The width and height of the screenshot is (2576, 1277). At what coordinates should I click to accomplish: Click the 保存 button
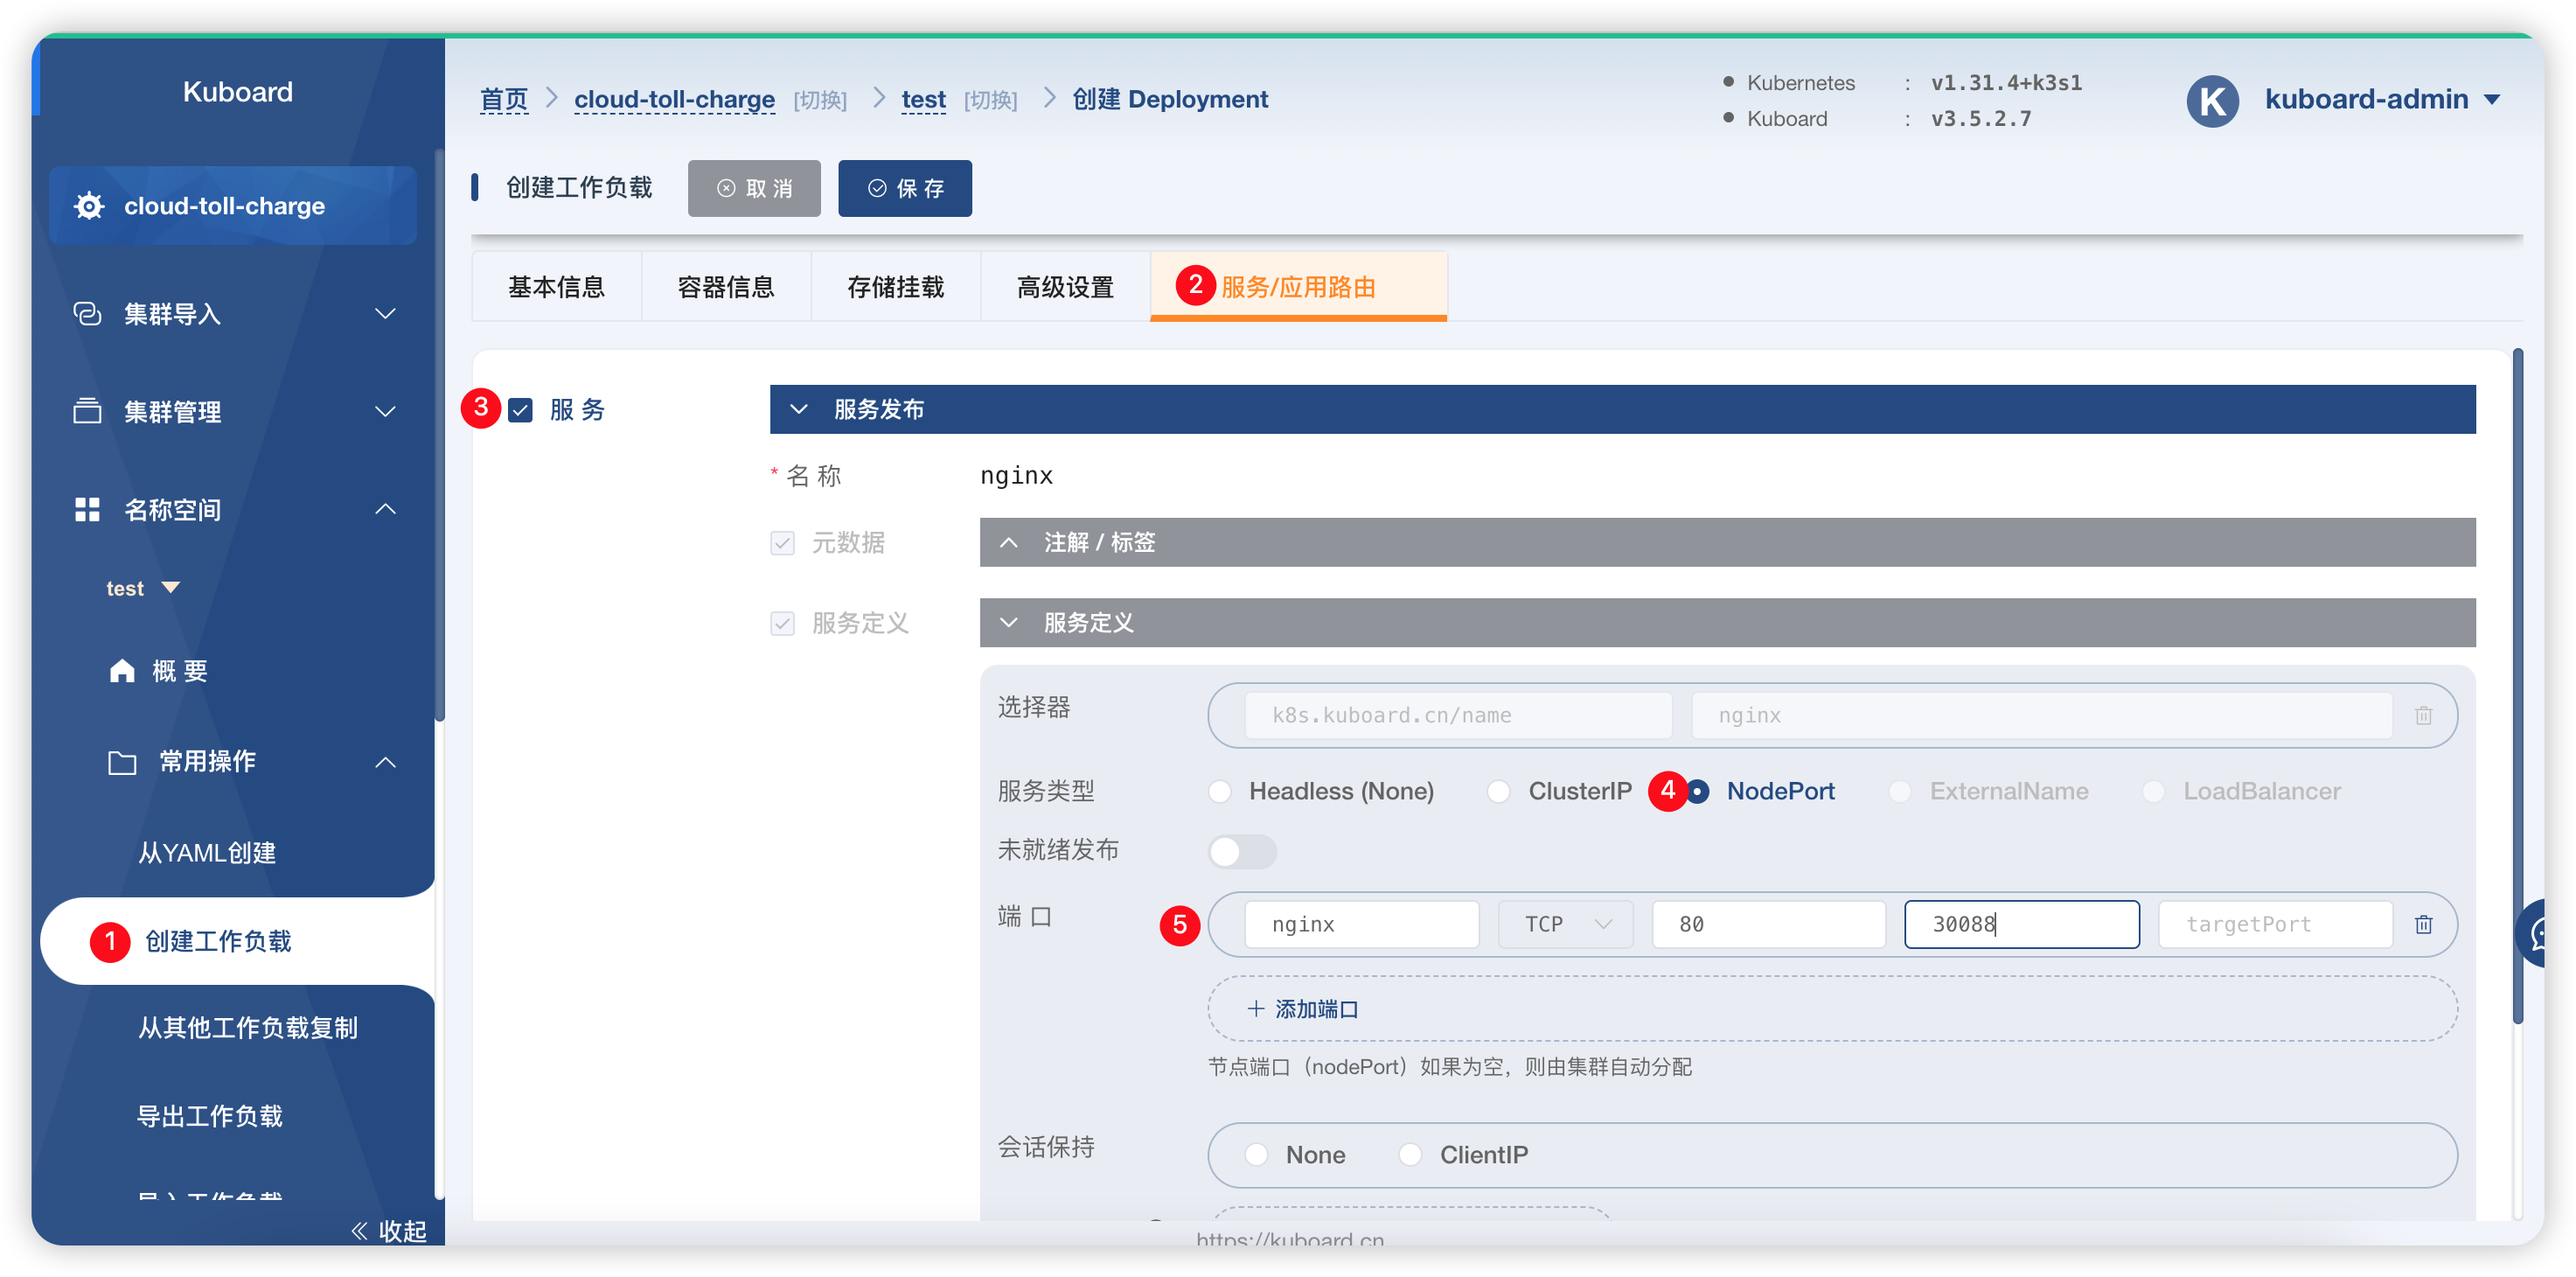point(905,188)
